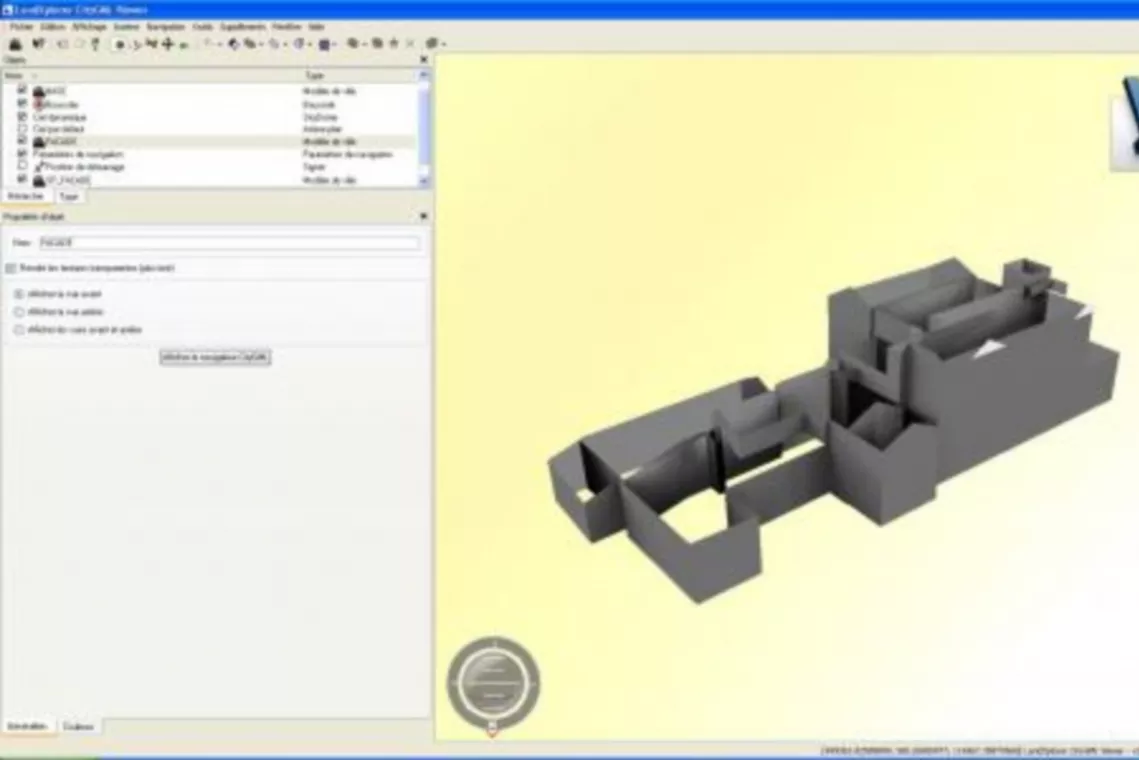Open the dropdown arrow at the far right of the toolbar
The height and width of the screenshot is (760, 1139).
point(443,44)
